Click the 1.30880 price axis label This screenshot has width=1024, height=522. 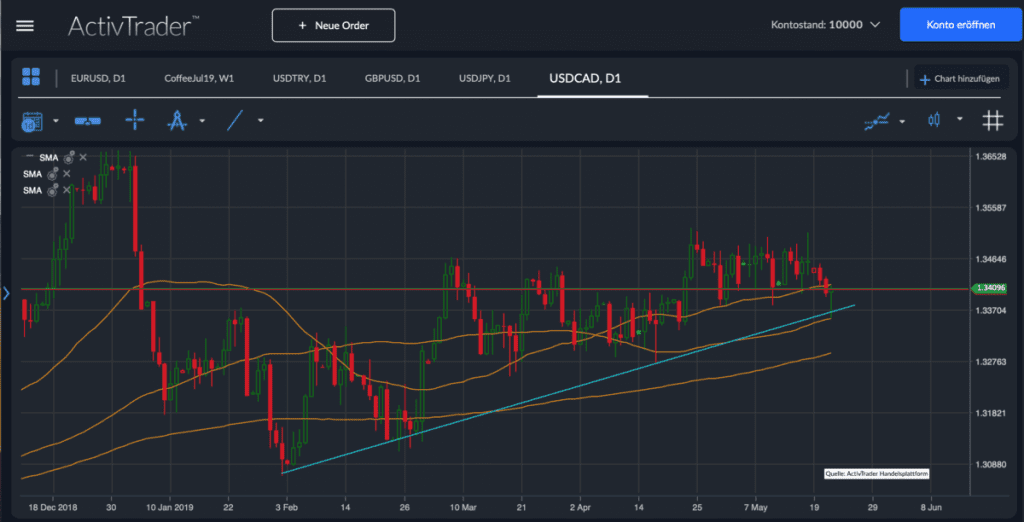(990, 464)
